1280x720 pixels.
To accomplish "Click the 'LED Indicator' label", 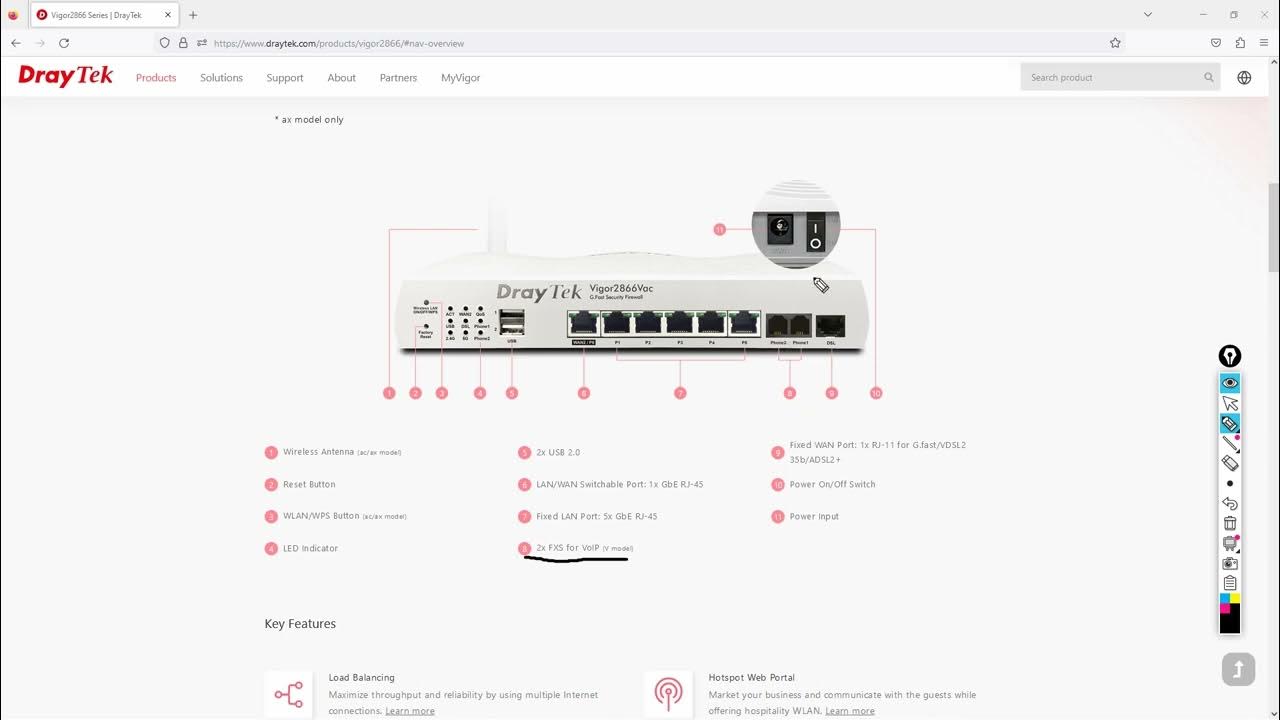I will [310, 548].
